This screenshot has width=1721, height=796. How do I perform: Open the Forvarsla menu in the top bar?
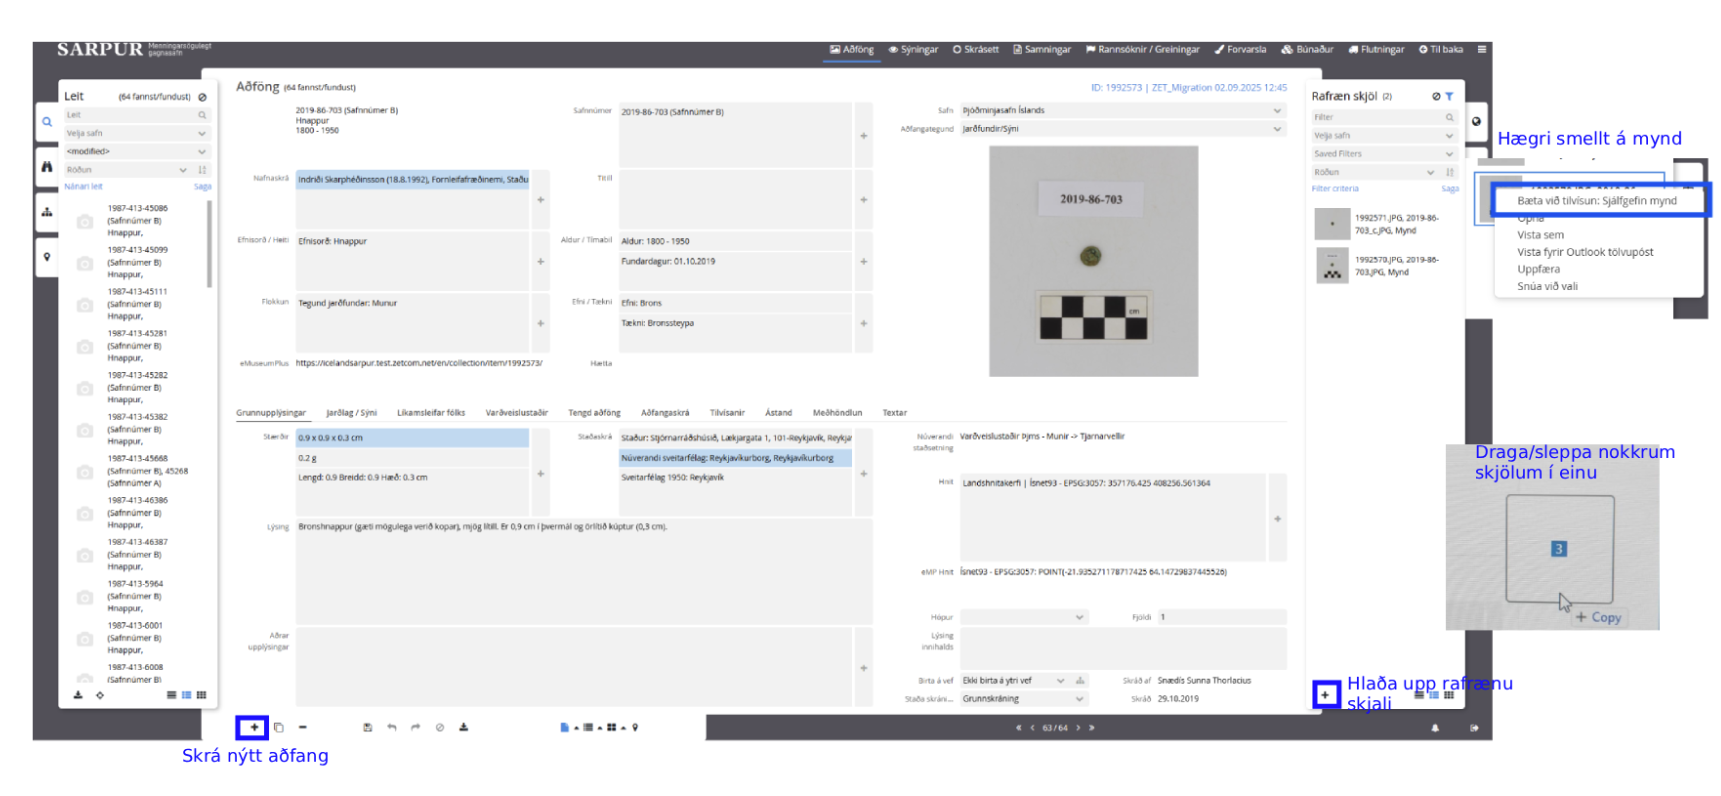click(x=1240, y=49)
